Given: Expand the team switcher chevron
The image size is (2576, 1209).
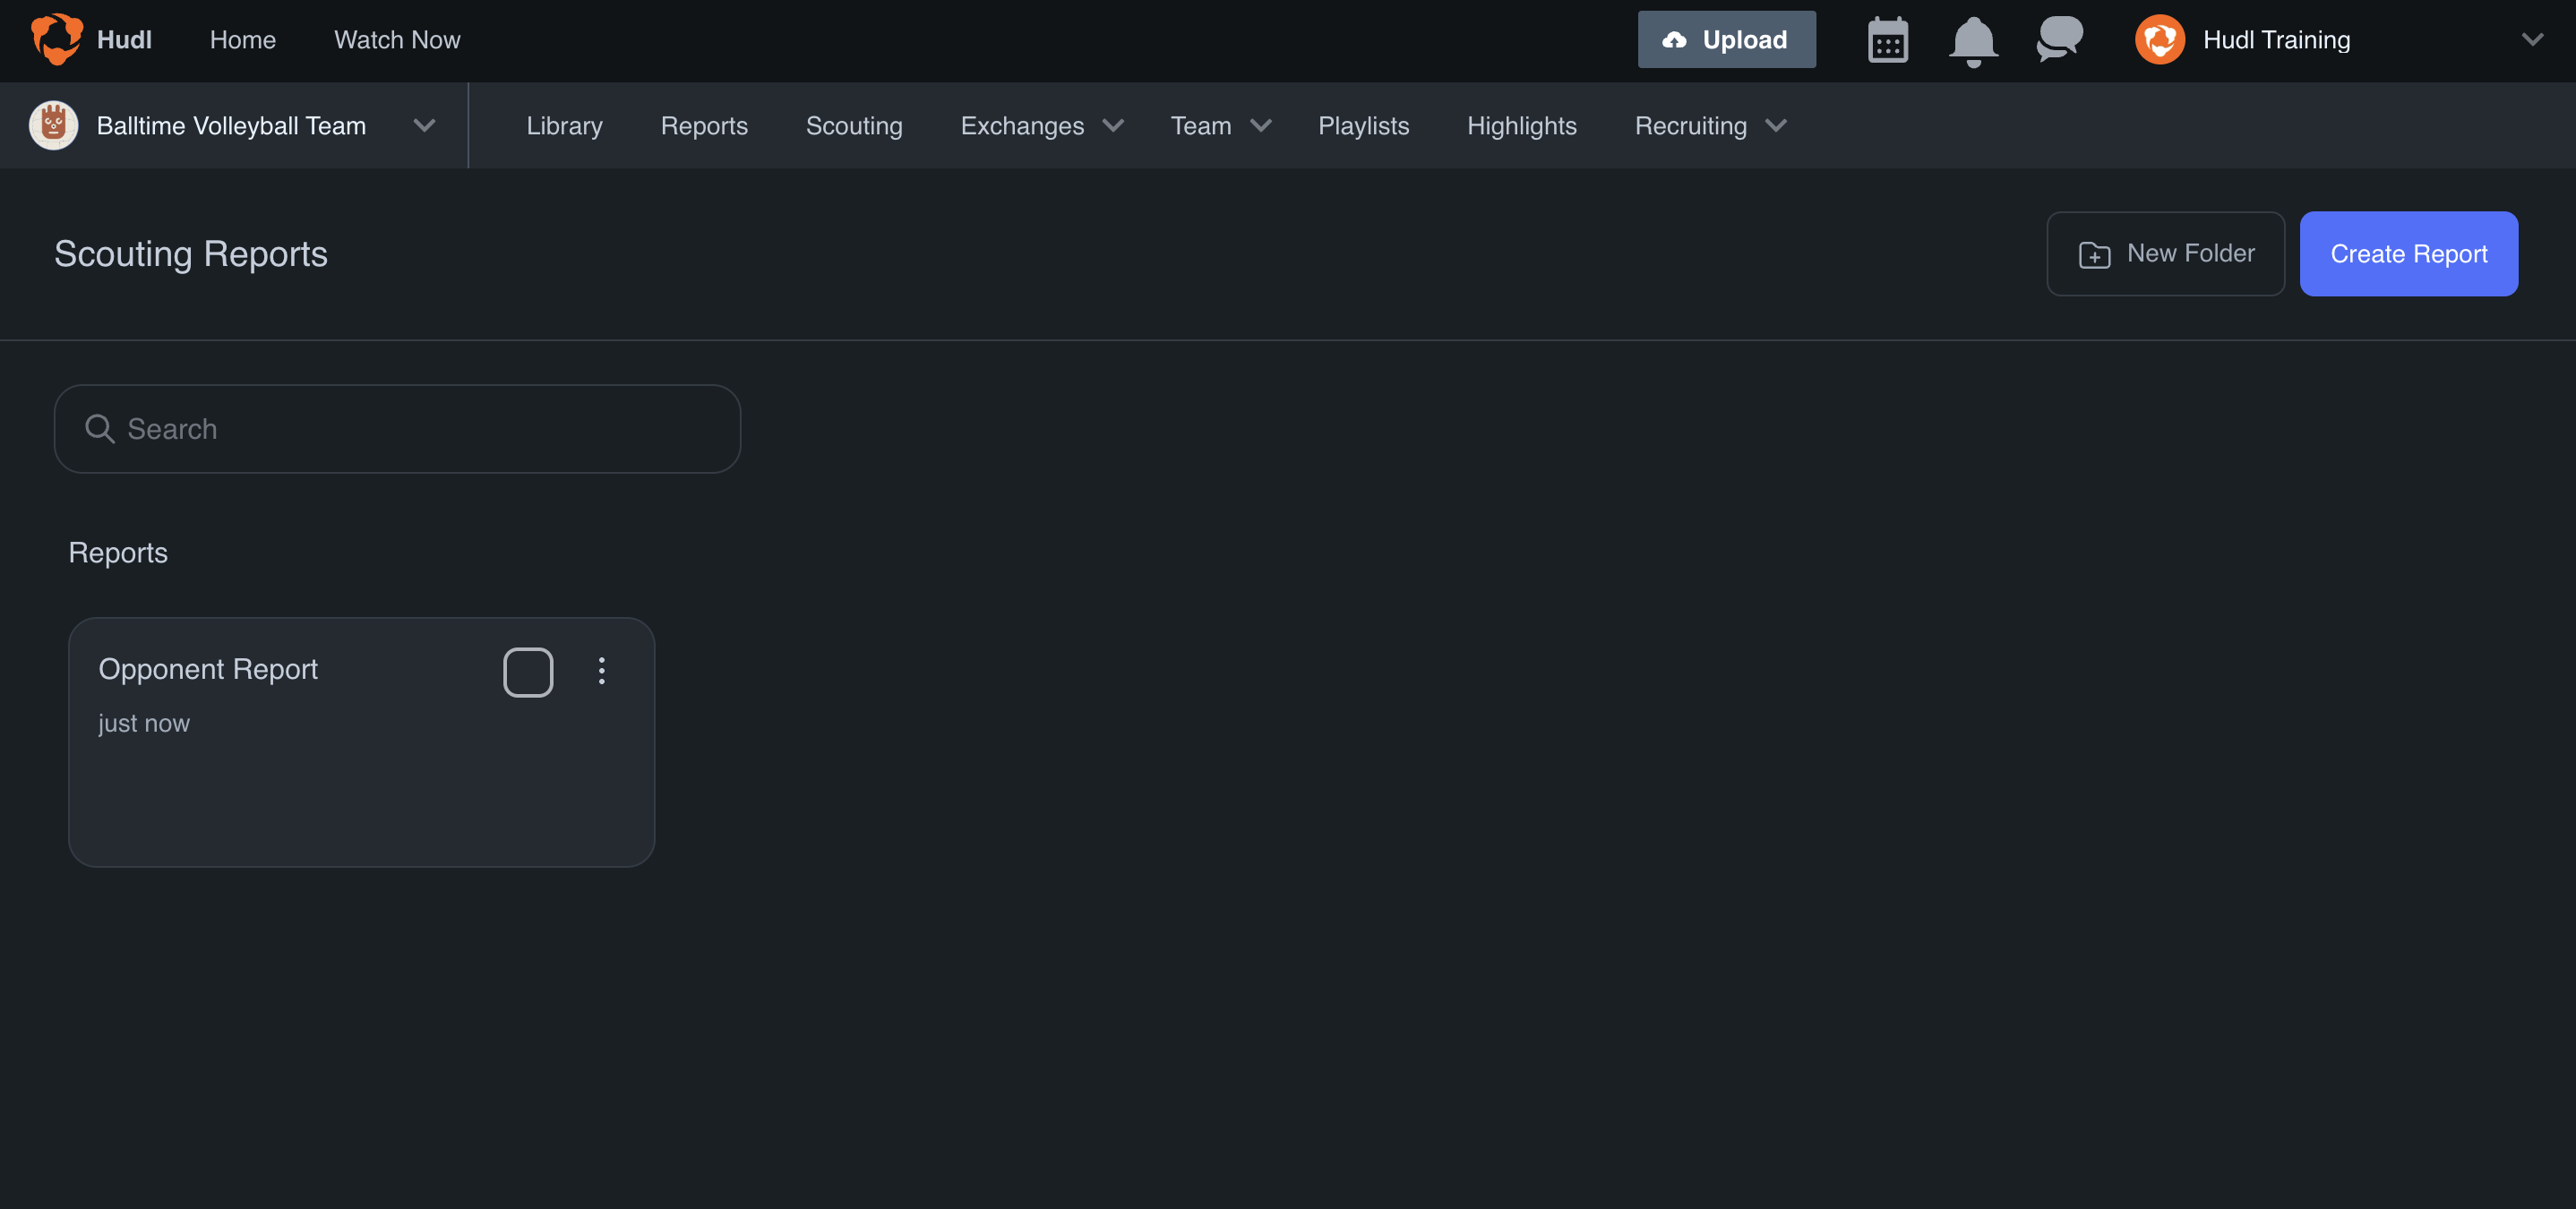Looking at the screenshot, I should click(x=424, y=126).
